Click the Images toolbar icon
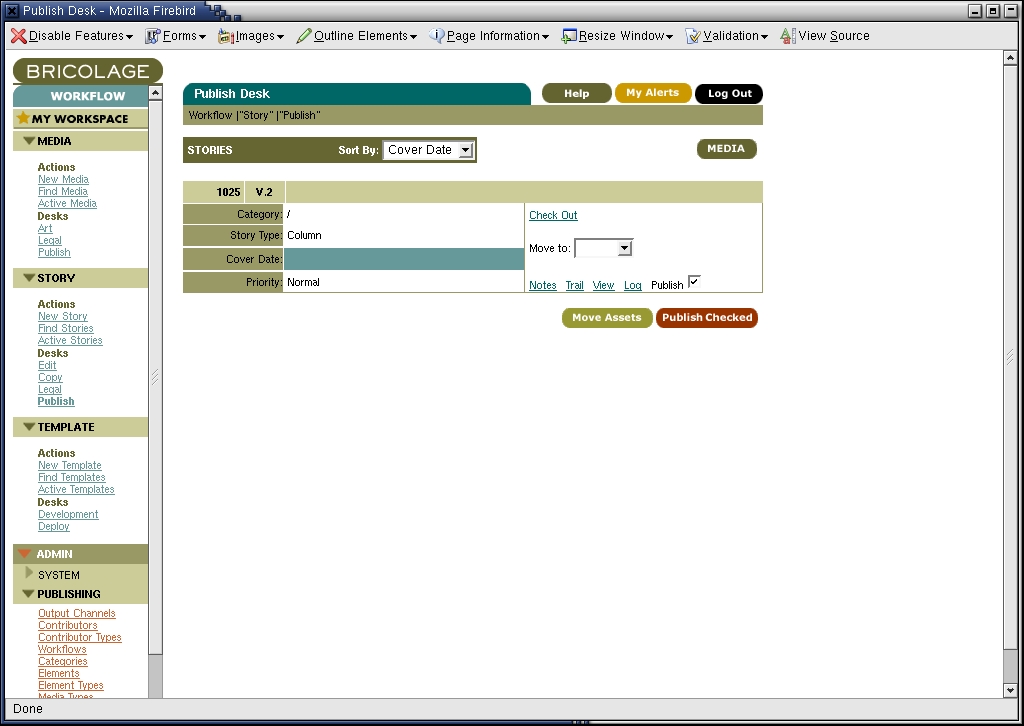Screen dimensions: 1024x726 [226, 36]
